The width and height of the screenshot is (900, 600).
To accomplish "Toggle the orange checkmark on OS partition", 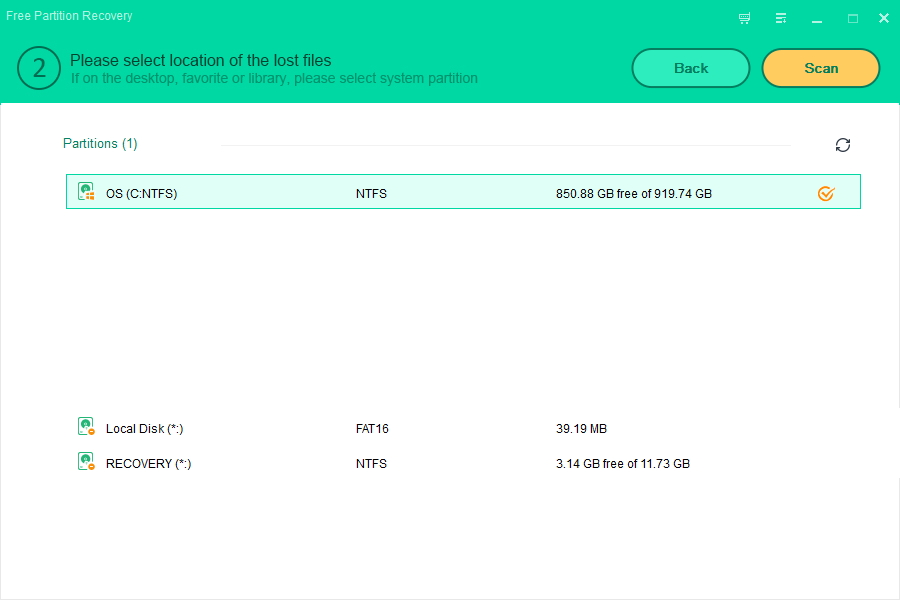I will [x=826, y=193].
